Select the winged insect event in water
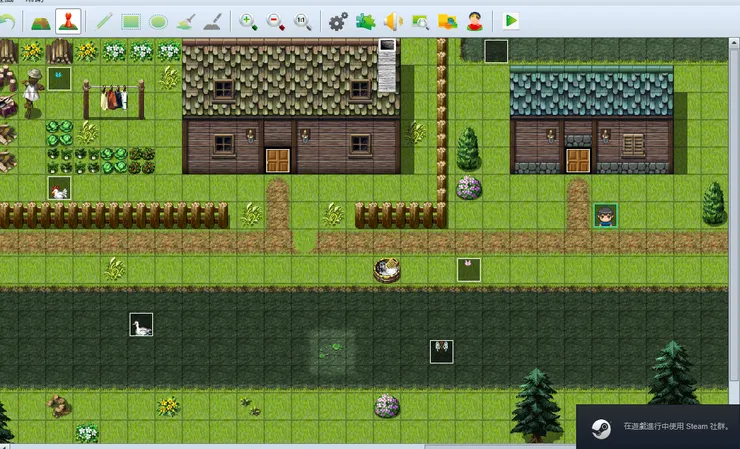Screen dimensions: 740x449 [x=442, y=352]
